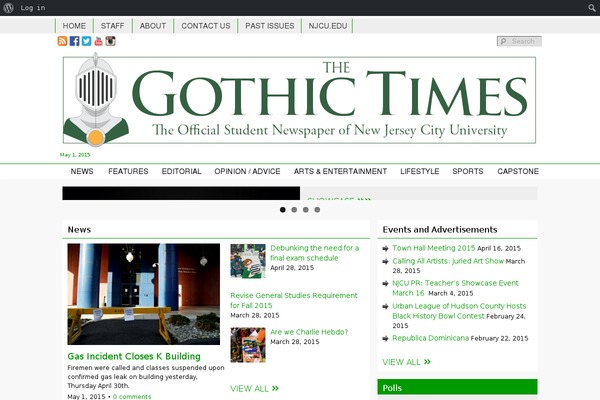
Task: Click the Gothic Times header banner
Action: tap(299, 100)
